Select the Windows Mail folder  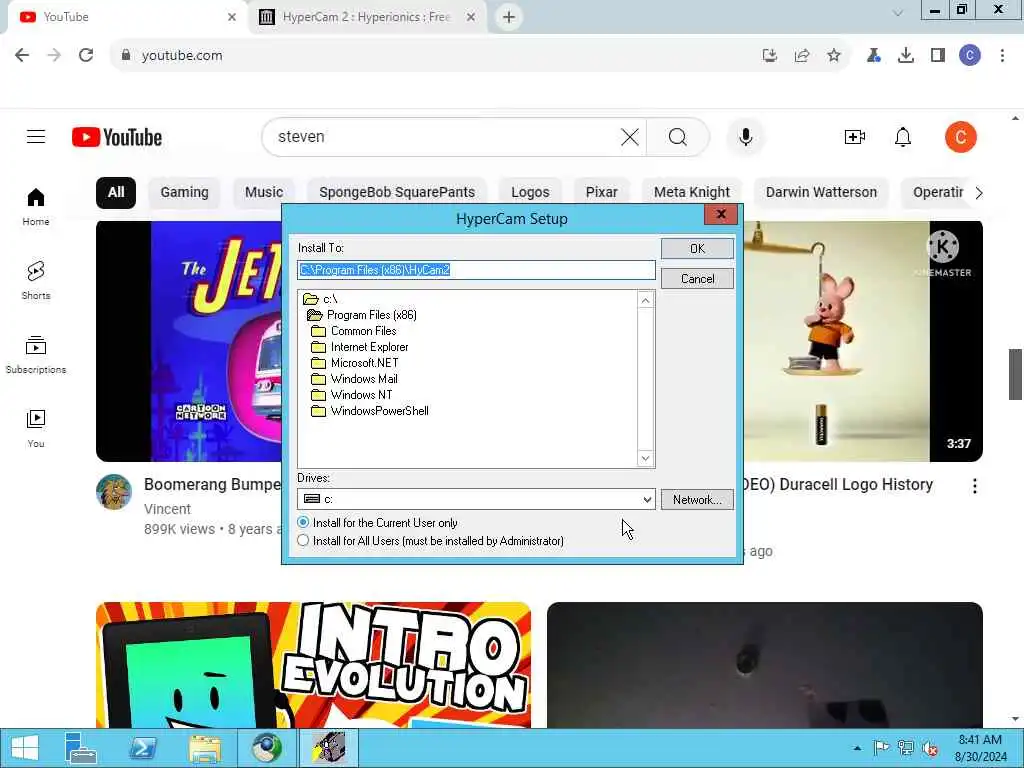coord(355,379)
